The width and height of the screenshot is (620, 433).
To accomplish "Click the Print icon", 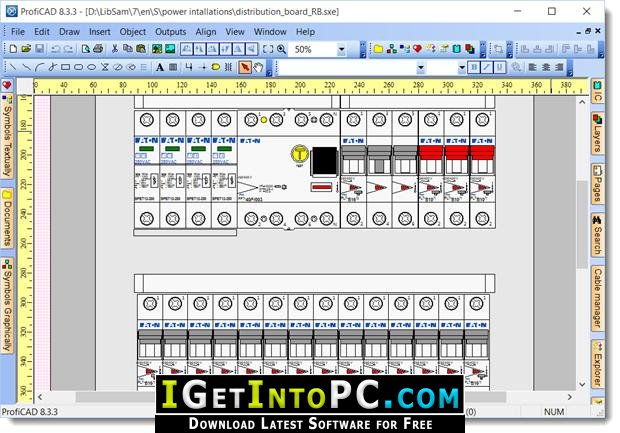I will coord(98,49).
